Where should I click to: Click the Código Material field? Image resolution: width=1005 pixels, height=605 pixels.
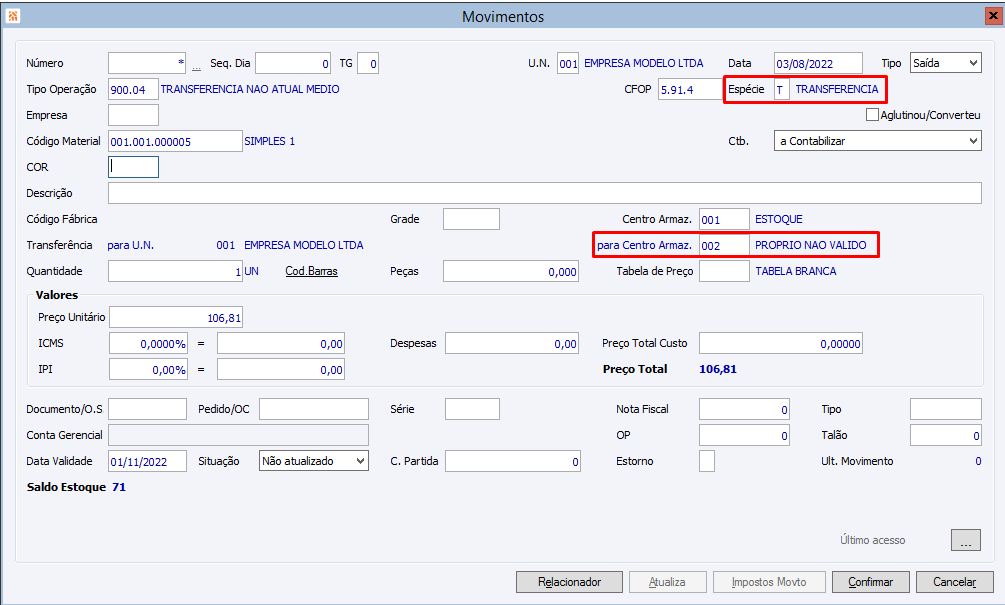click(x=175, y=141)
